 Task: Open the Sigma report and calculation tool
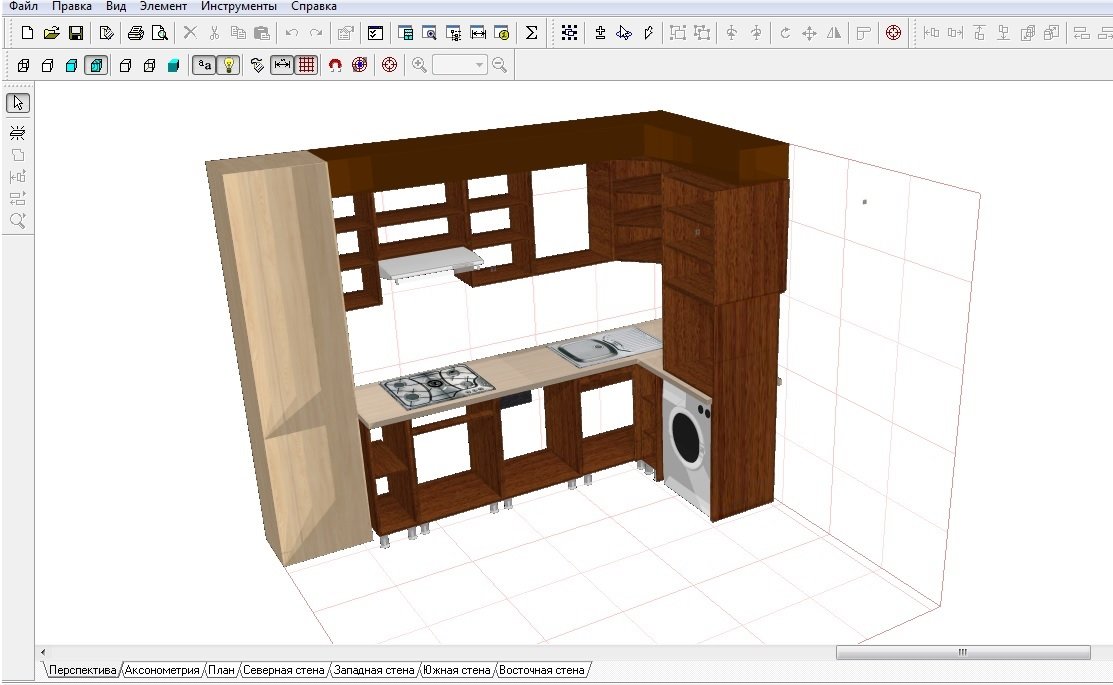[531, 33]
